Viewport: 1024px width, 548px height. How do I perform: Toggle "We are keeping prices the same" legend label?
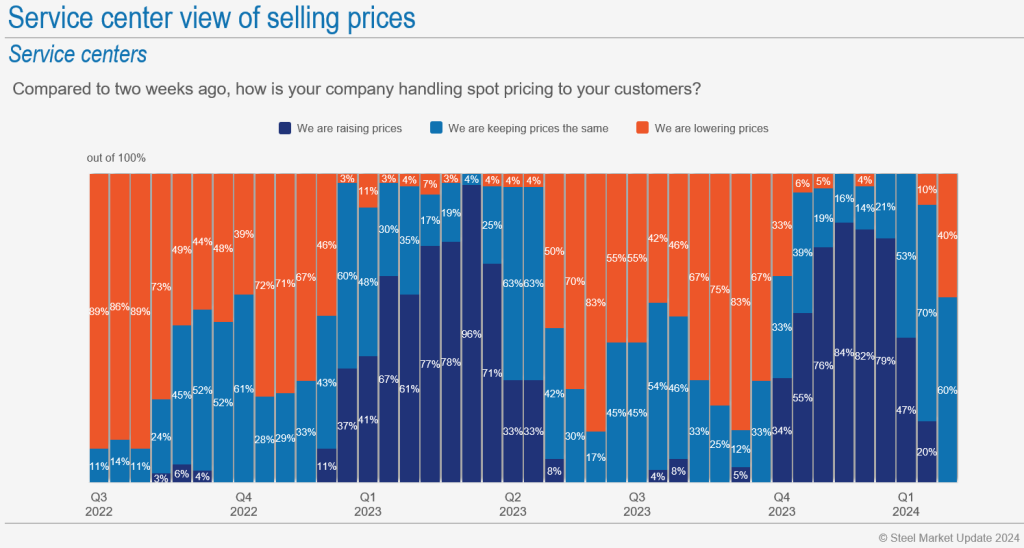pyautogui.click(x=528, y=128)
